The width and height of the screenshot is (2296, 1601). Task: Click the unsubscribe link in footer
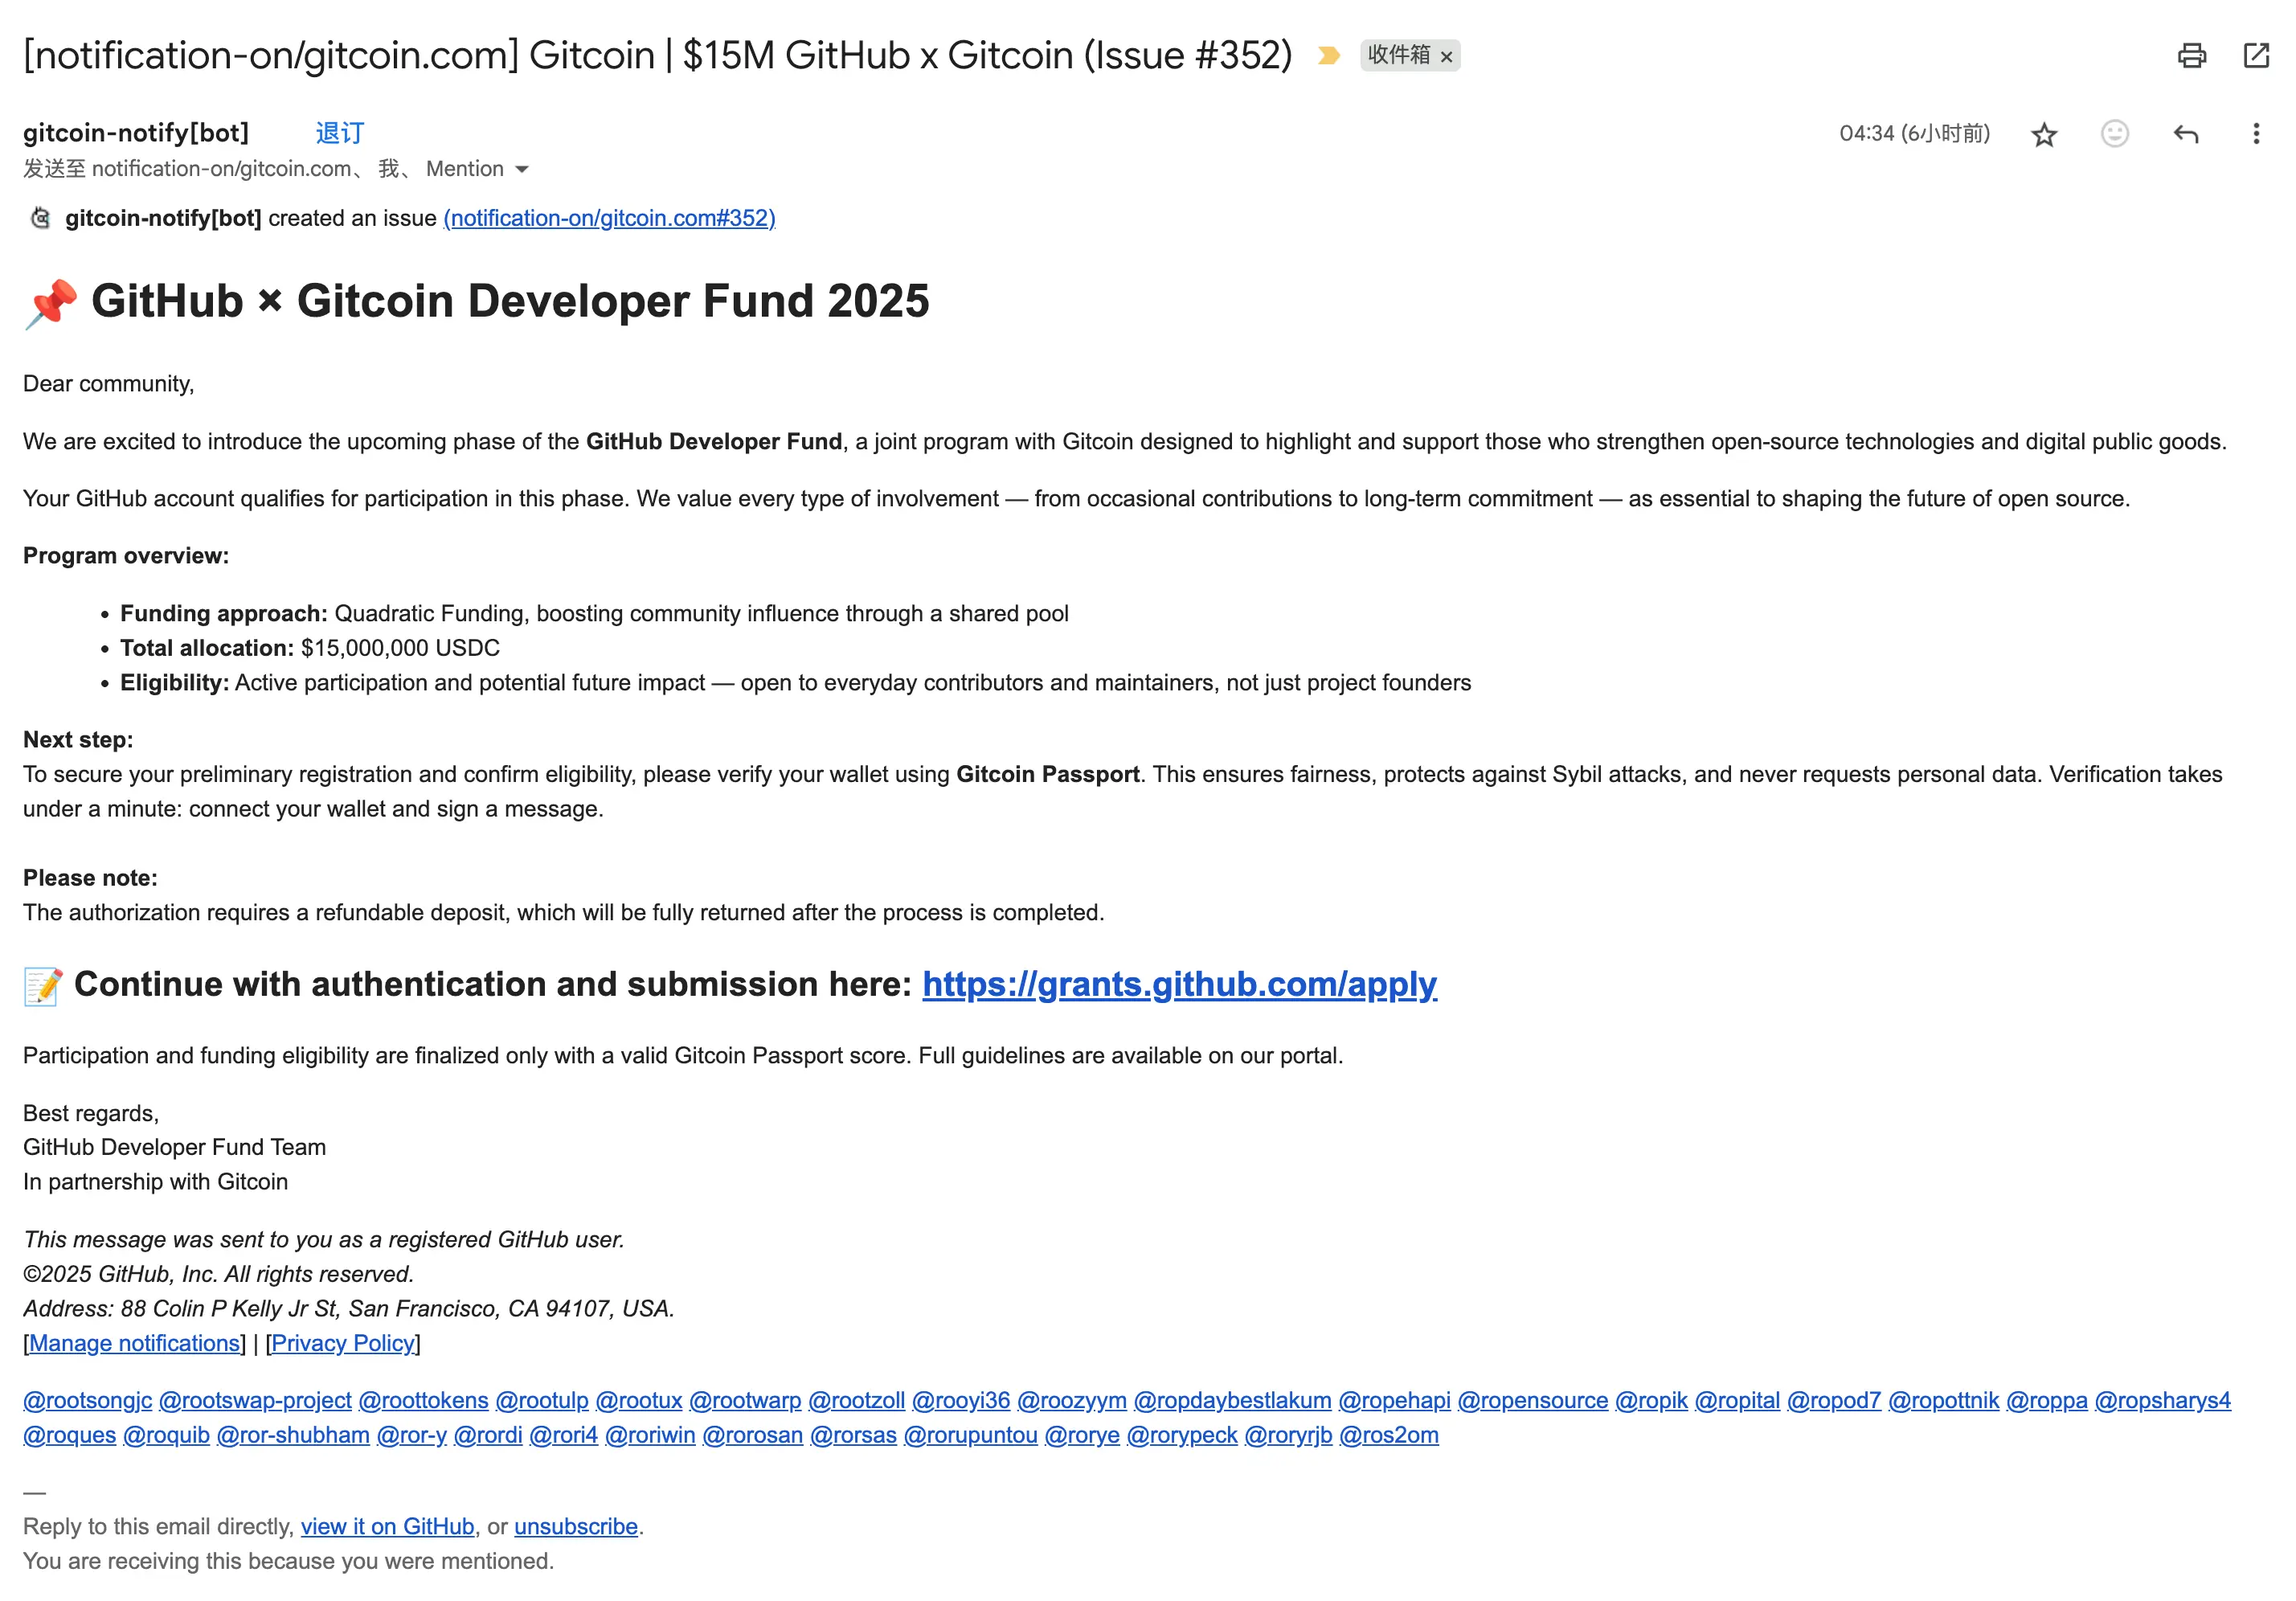coord(576,1527)
